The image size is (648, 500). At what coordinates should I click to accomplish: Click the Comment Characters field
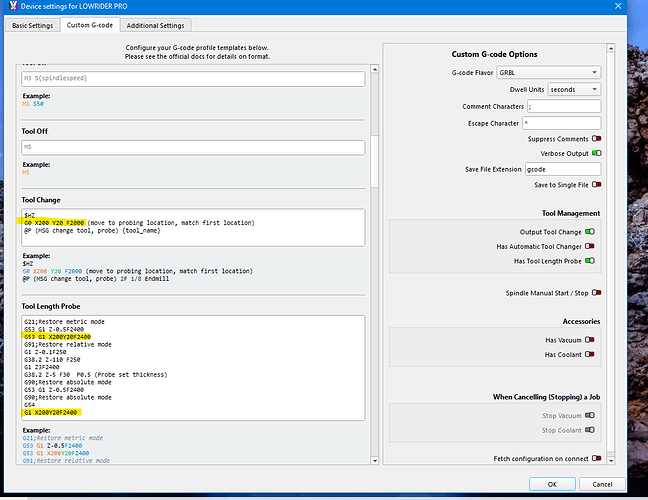[564, 106]
